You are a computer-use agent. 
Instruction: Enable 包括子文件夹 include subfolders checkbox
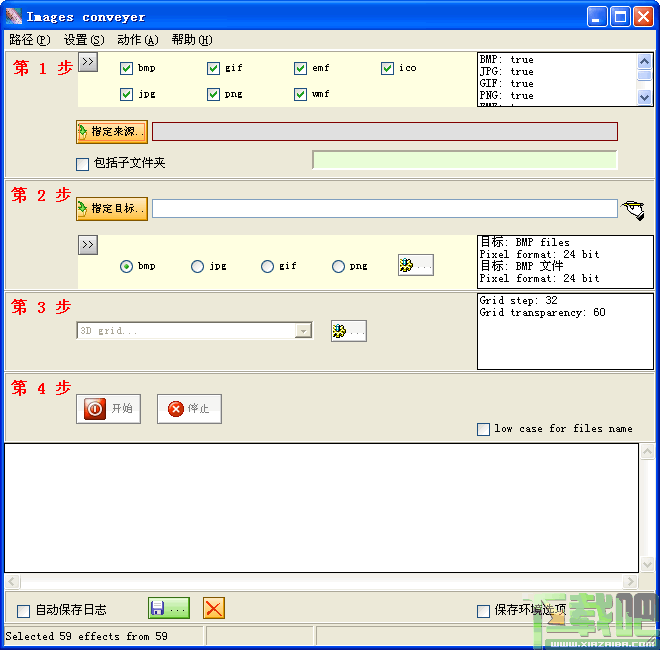(82, 164)
